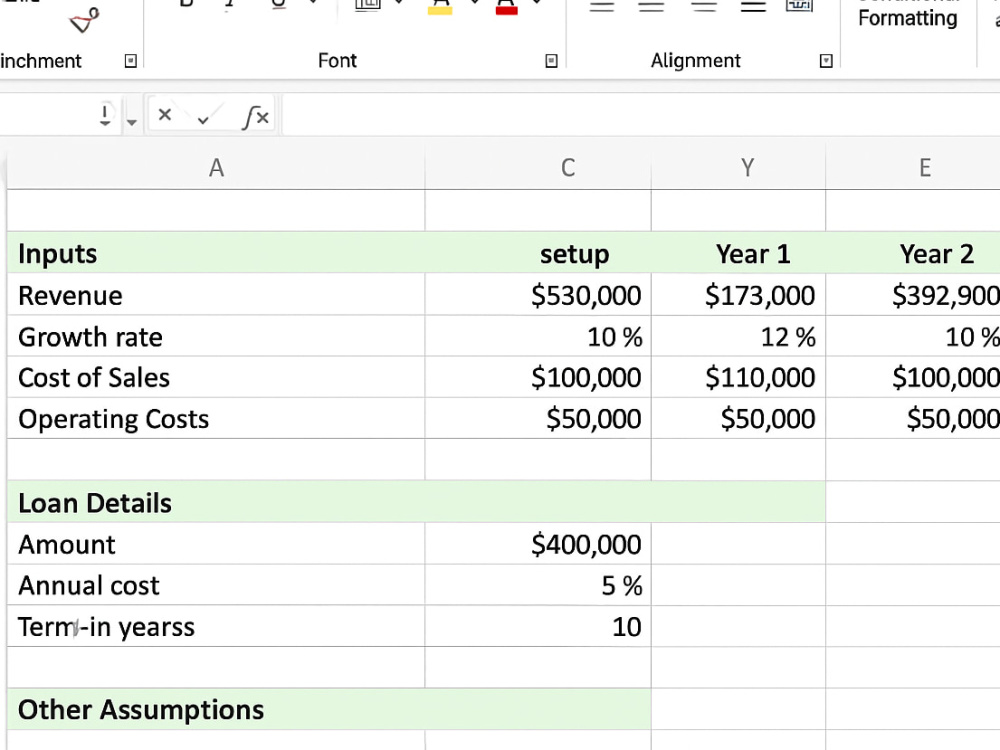Expand the Name Box dropdown arrow
Image resolution: width=1000 pixels, height=750 pixels.
point(131,122)
